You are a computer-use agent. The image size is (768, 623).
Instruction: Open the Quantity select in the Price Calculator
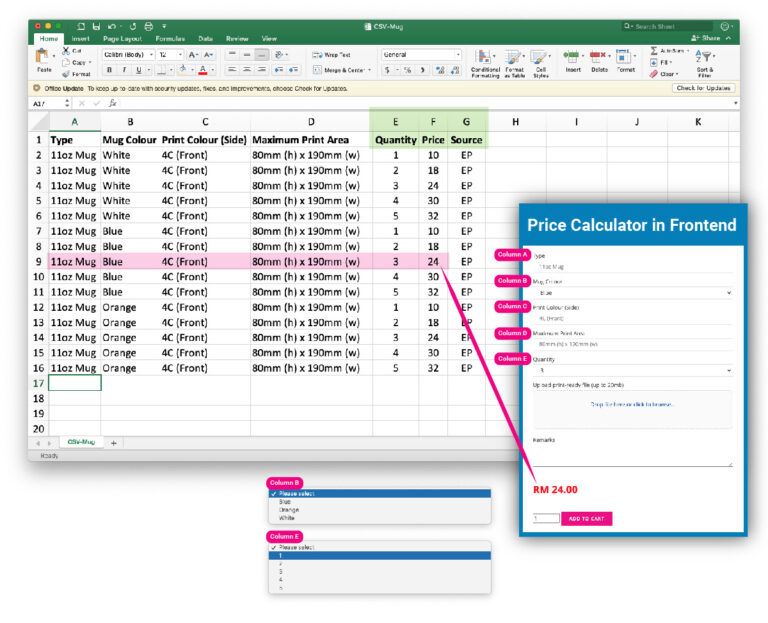point(633,370)
